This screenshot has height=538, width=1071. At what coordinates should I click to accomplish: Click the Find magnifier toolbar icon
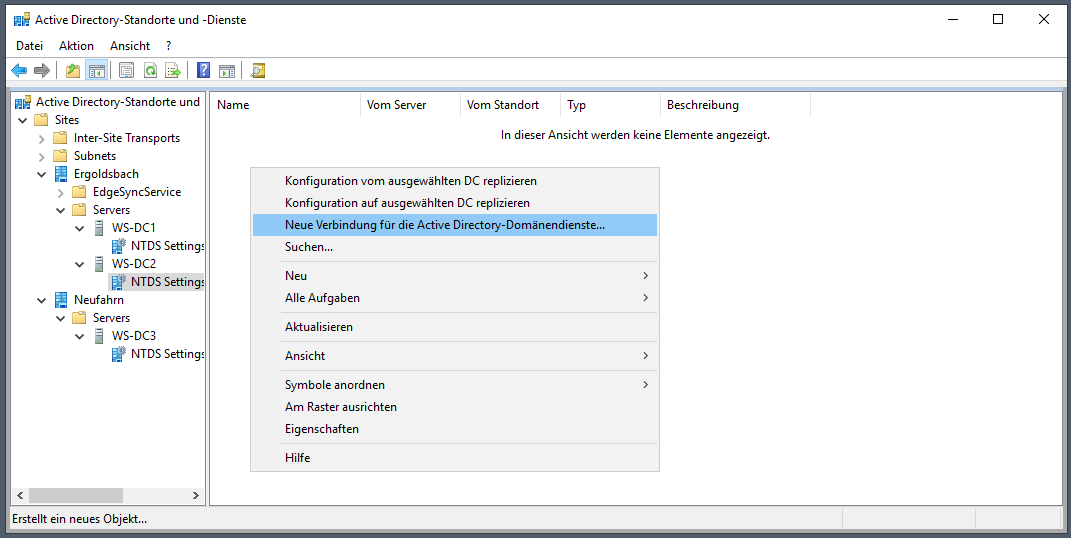tap(258, 70)
